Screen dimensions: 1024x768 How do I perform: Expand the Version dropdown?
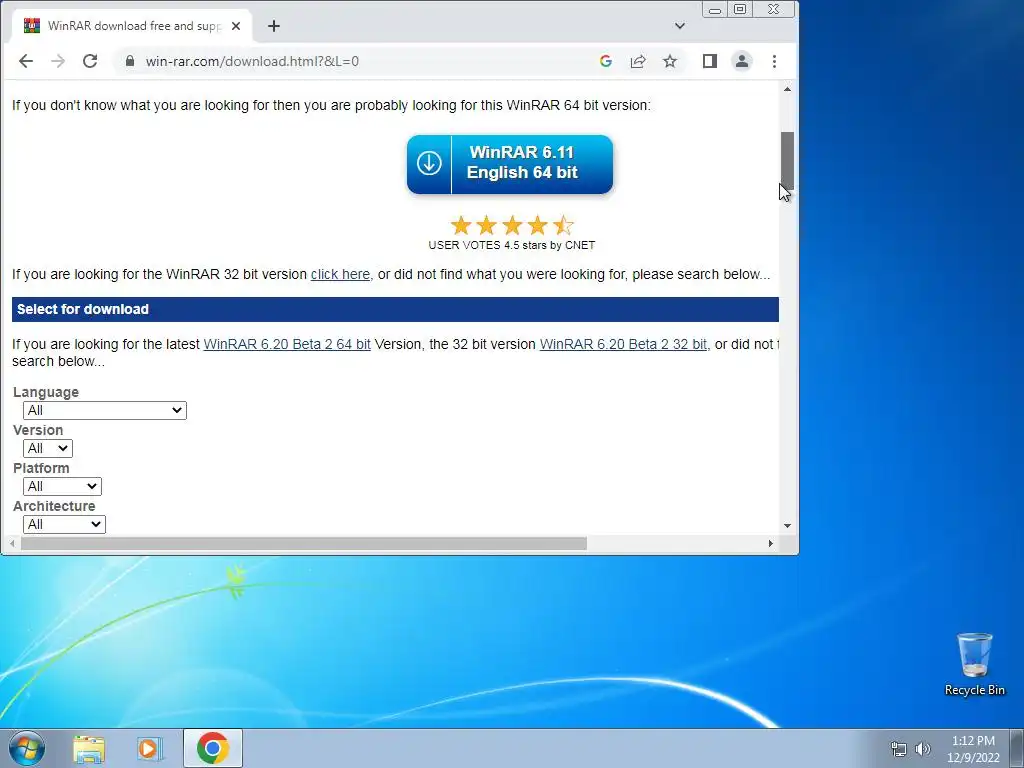click(48, 448)
